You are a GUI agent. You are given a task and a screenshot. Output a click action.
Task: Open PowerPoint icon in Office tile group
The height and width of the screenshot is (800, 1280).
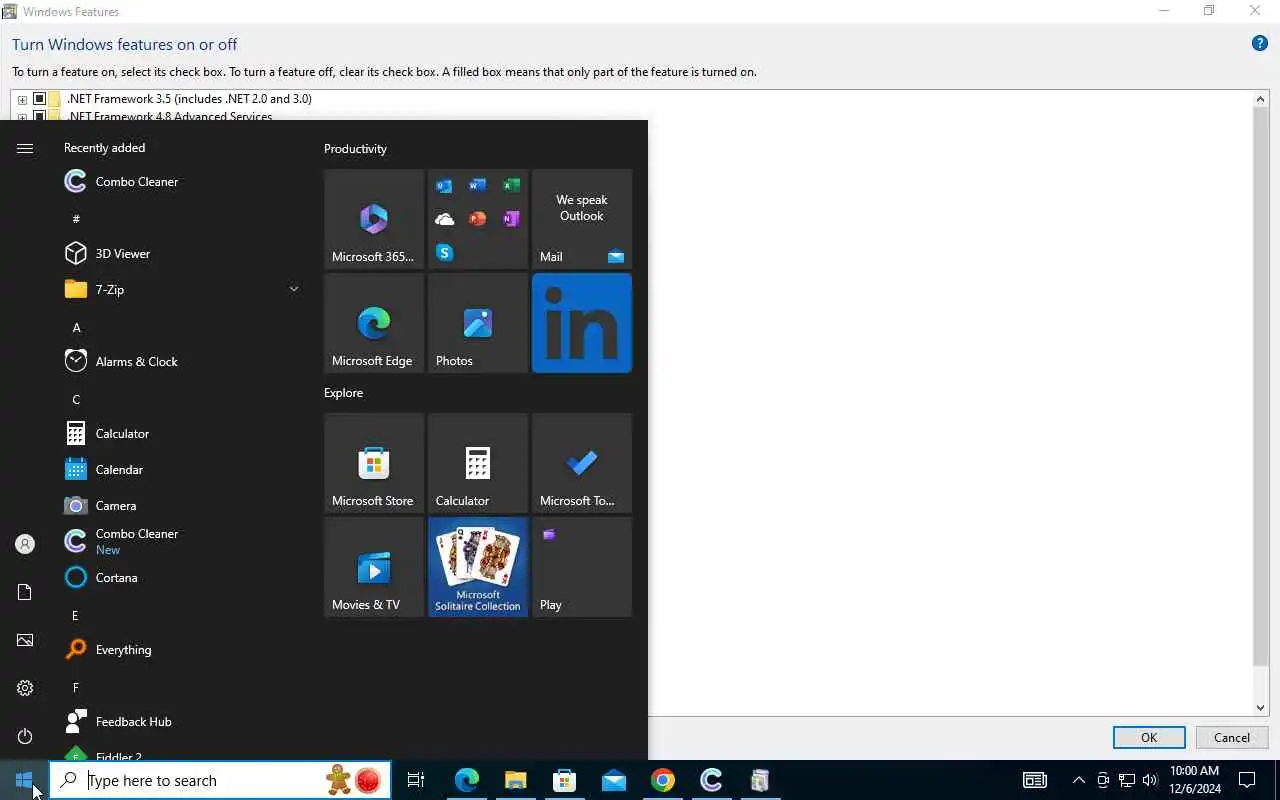478,219
